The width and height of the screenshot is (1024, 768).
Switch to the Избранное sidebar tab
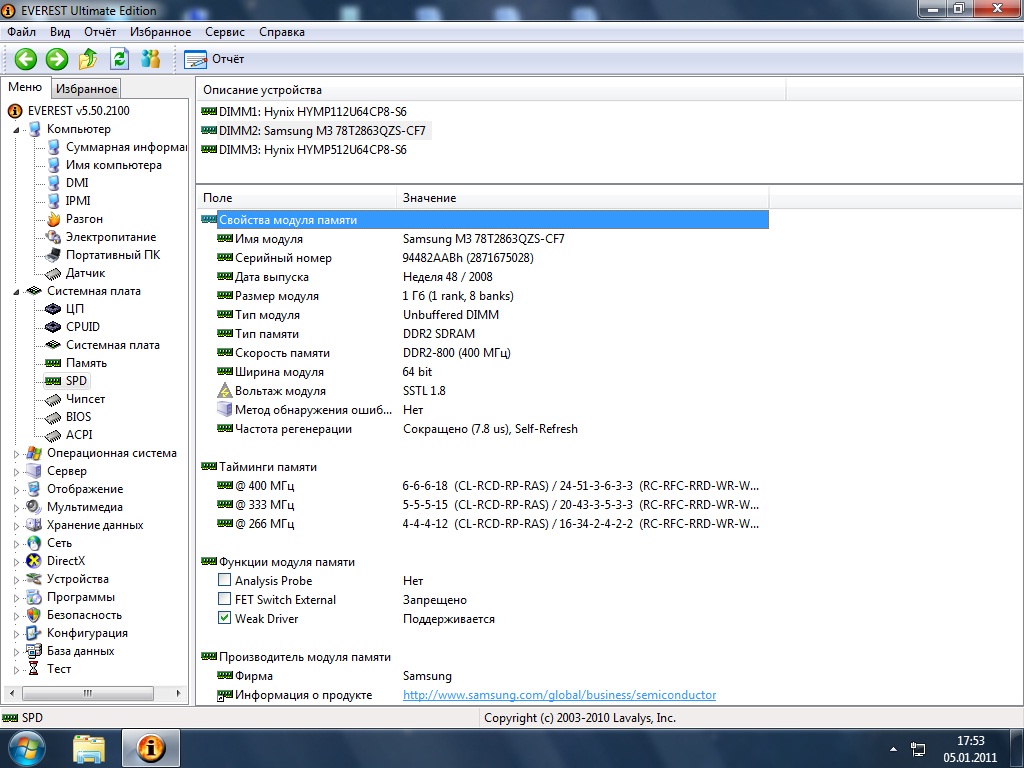(x=86, y=89)
